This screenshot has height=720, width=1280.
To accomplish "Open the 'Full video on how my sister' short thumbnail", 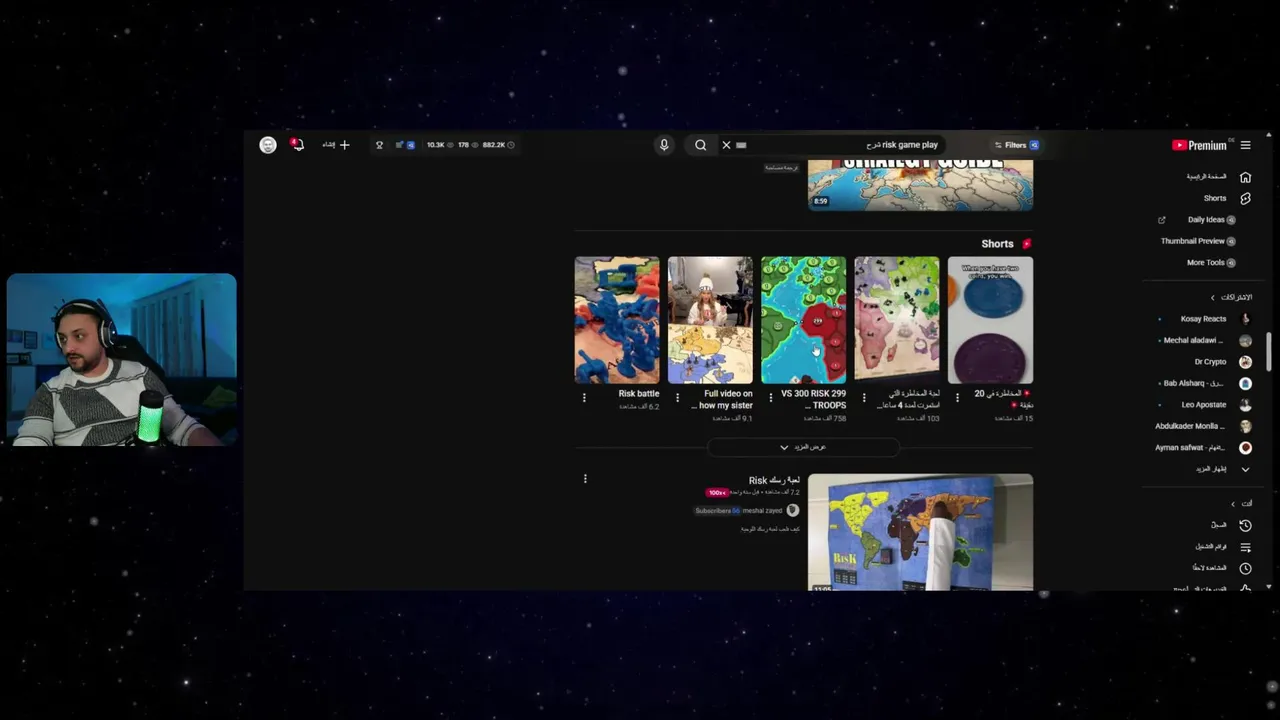I will click(710, 320).
